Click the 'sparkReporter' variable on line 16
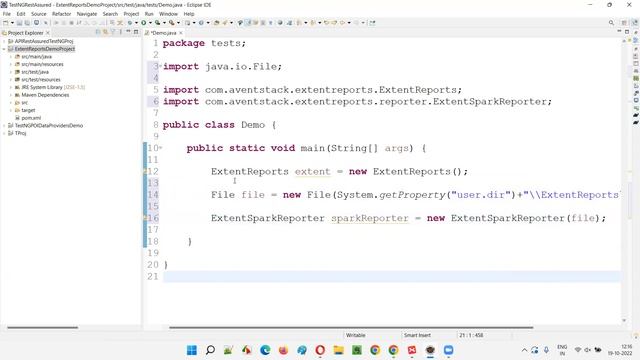 pos(369,218)
